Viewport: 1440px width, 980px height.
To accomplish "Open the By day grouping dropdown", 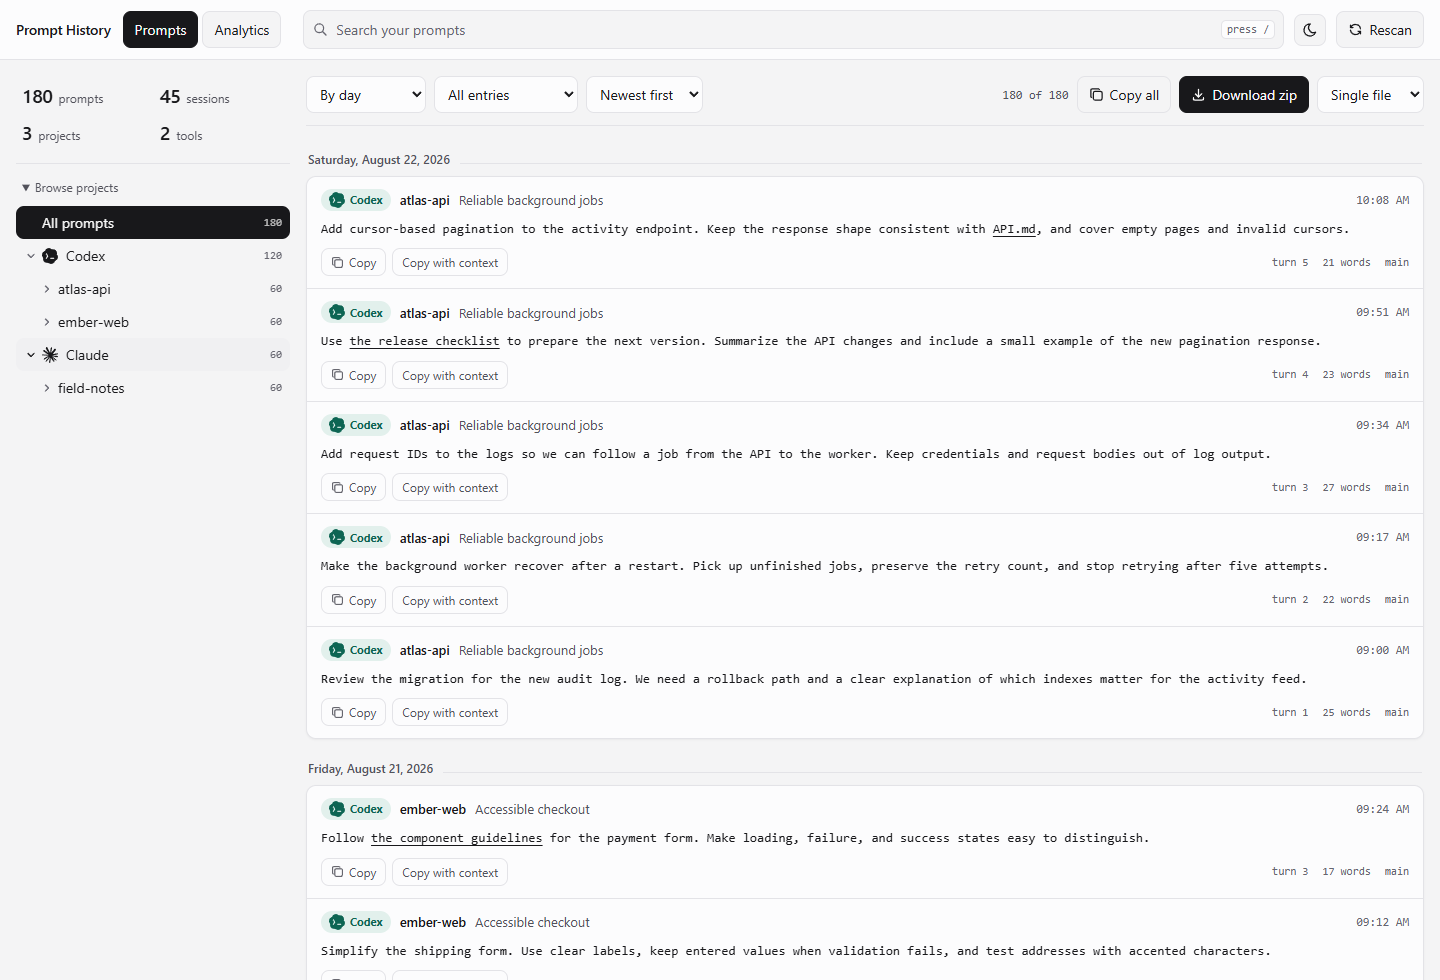I will [366, 95].
